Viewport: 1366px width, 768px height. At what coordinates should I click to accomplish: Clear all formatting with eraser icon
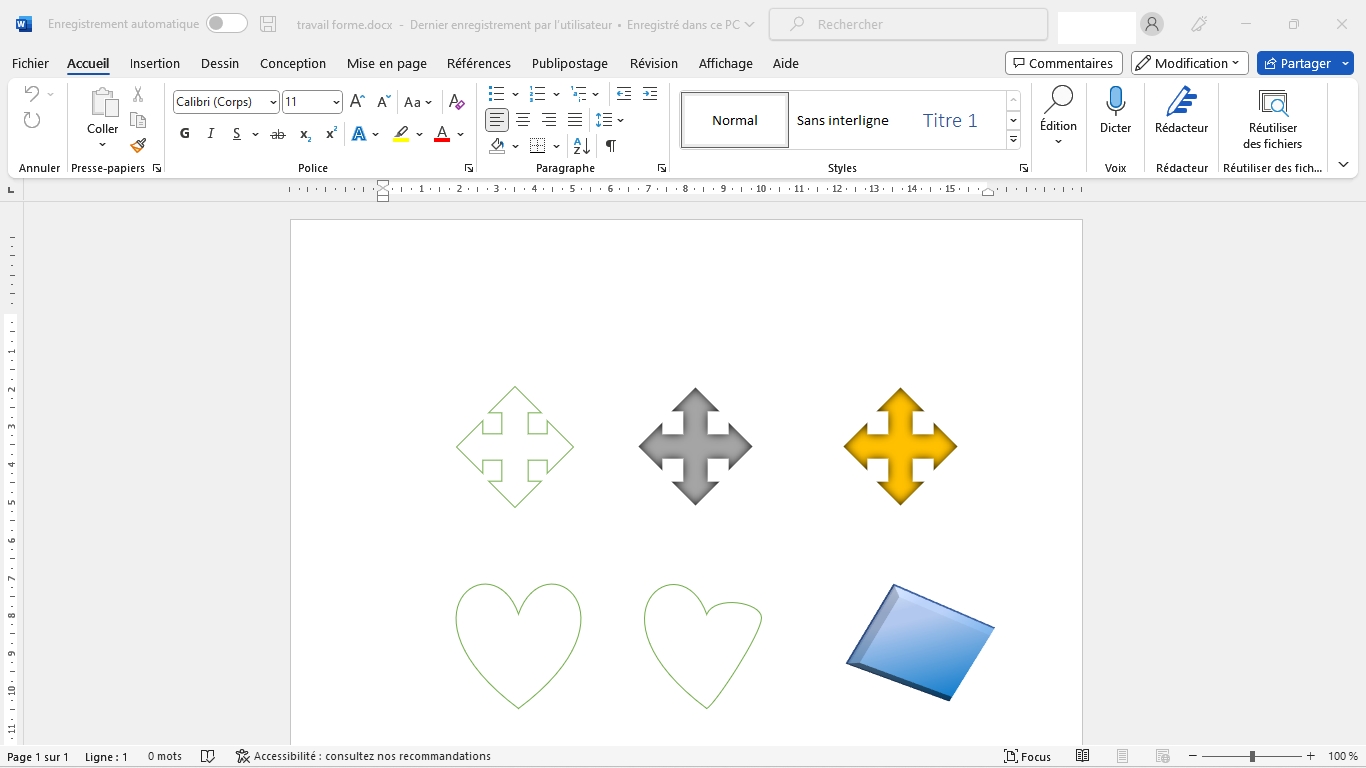(x=456, y=102)
